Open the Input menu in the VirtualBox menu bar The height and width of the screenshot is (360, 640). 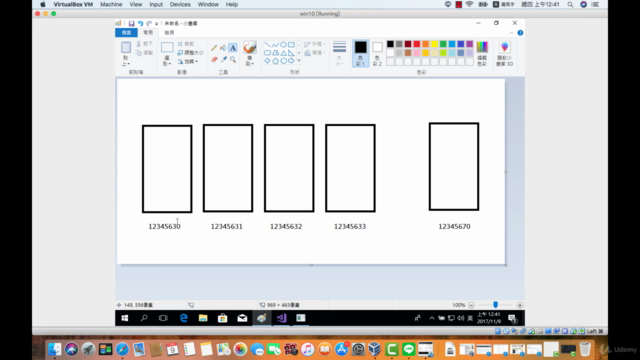tap(156, 4)
